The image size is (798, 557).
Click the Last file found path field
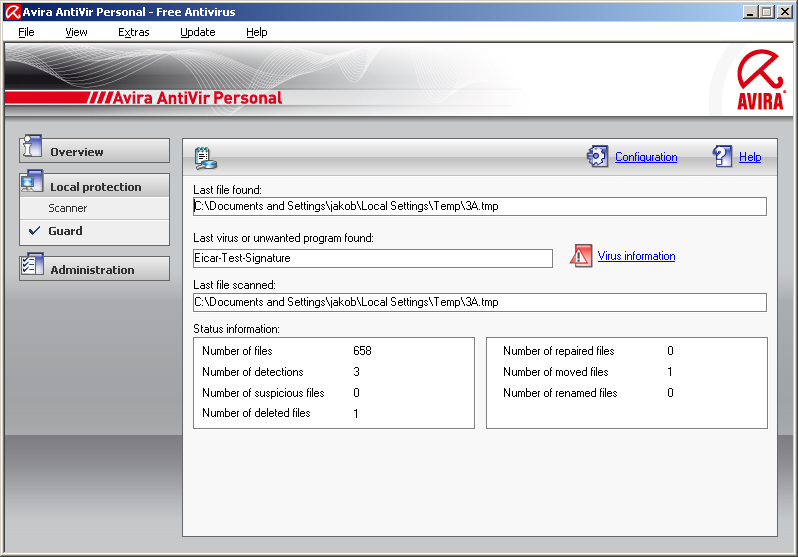(479, 206)
